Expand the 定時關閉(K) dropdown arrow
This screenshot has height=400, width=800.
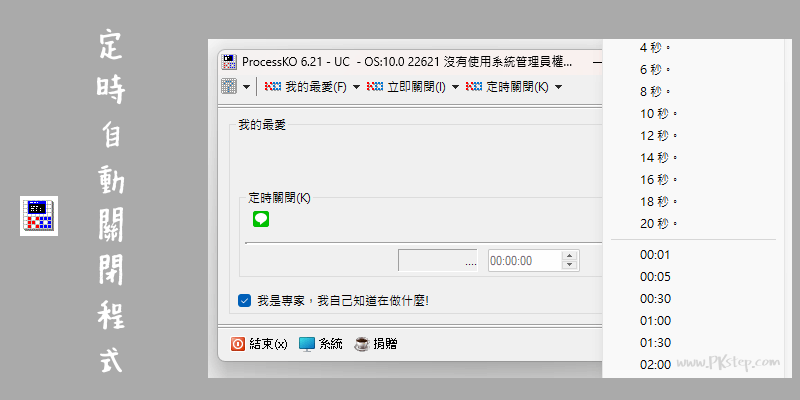tap(558, 87)
